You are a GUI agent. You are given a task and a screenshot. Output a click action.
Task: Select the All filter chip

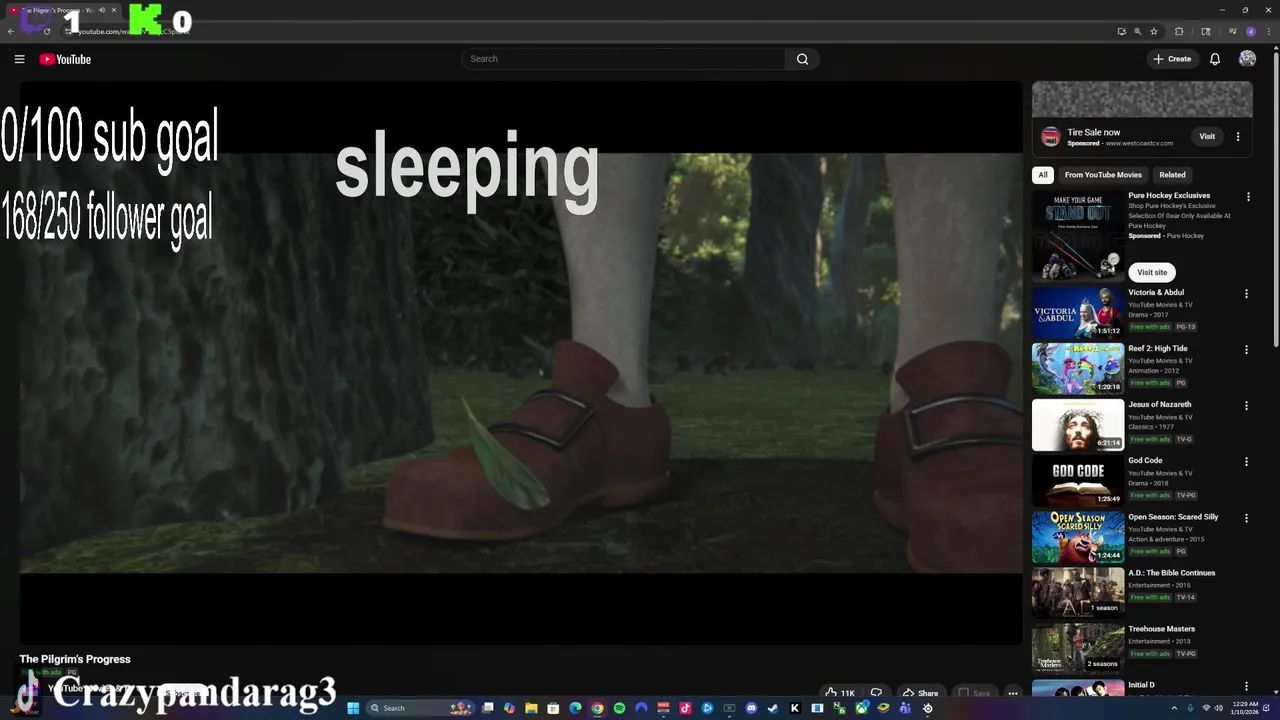coord(1043,175)
